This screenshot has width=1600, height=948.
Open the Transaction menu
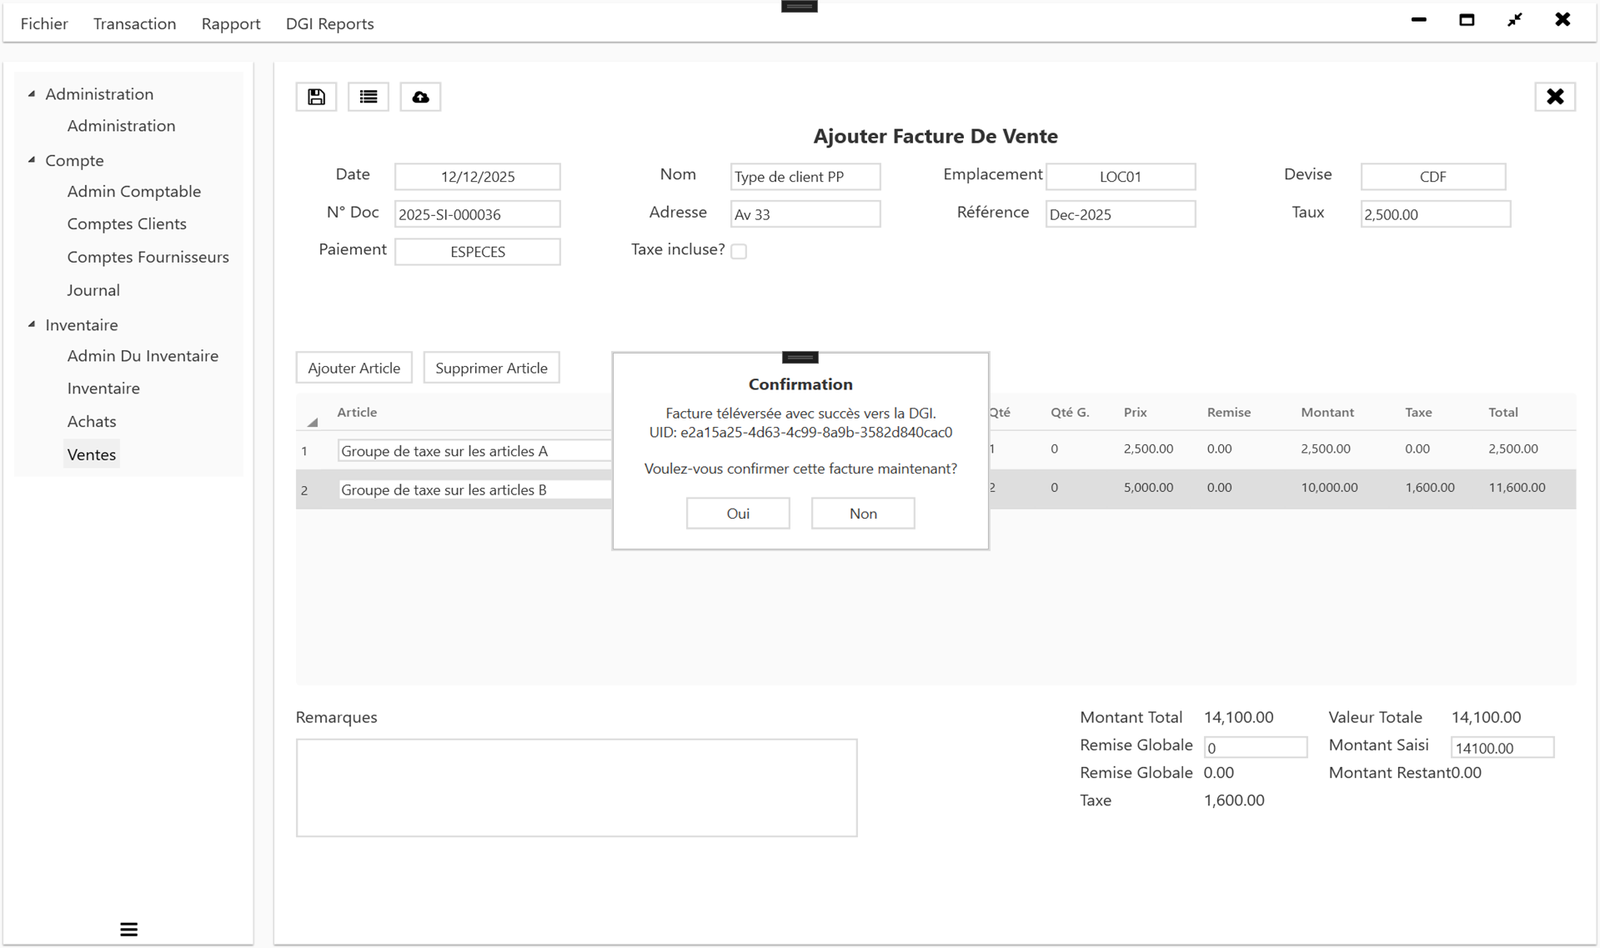click(x=134, y=23)
